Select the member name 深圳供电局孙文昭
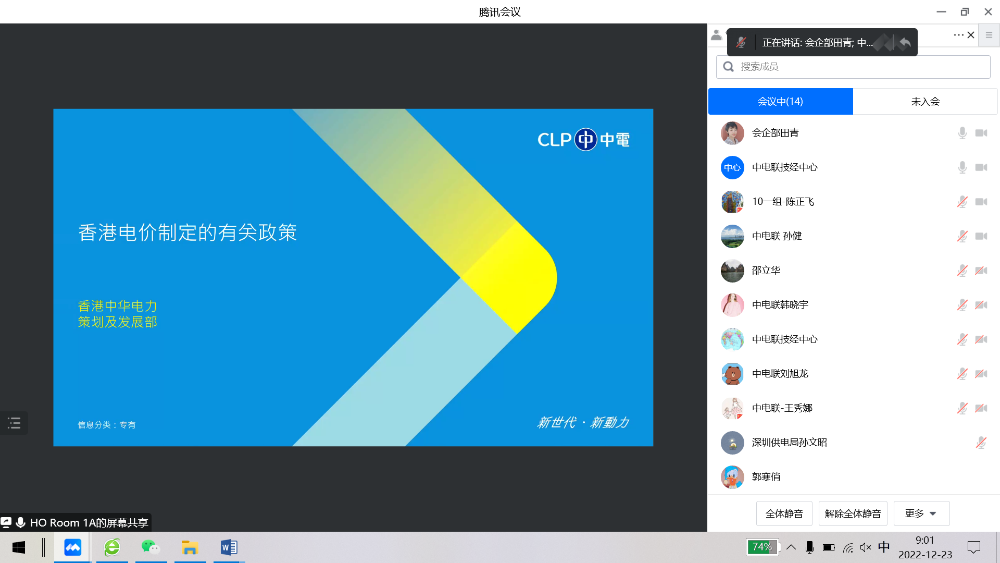Screen dimensions: 1000x563 [x=790, y=442]
